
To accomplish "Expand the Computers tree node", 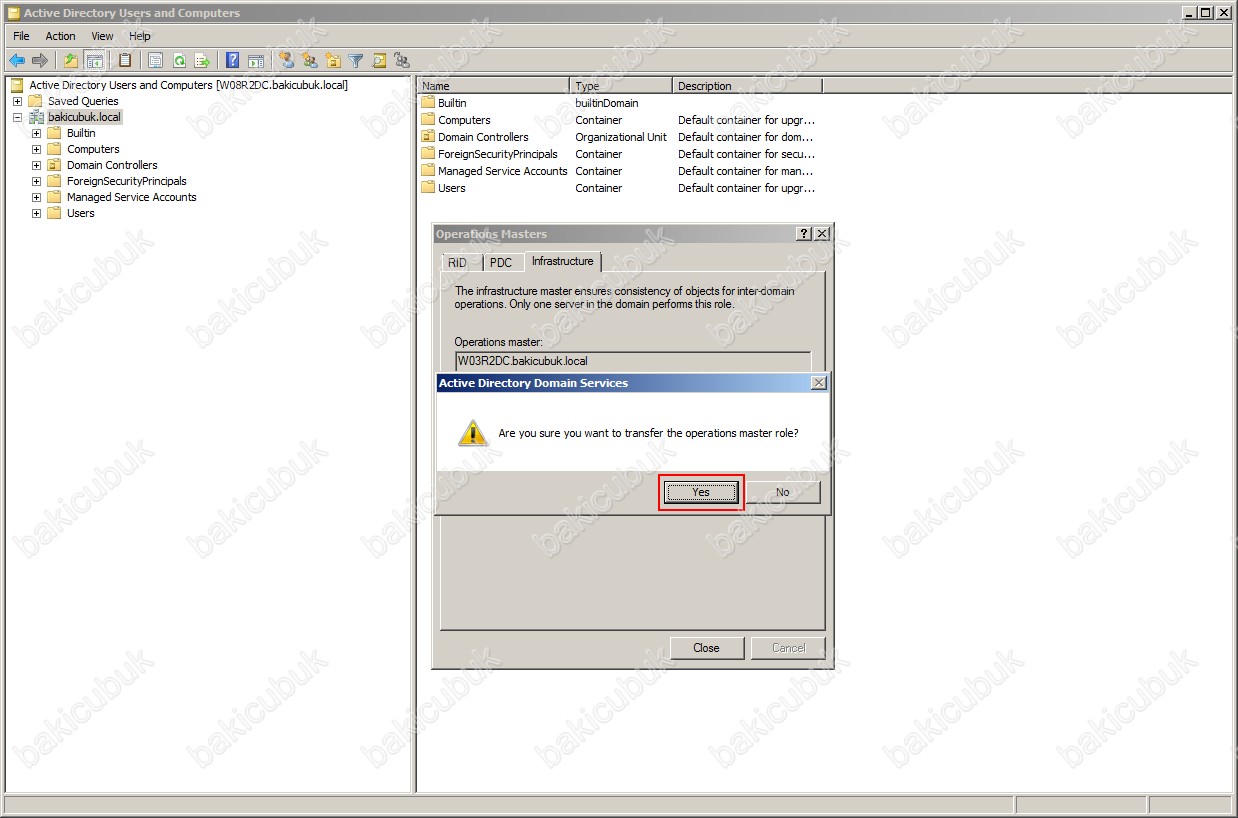I will tap(36, 149).
